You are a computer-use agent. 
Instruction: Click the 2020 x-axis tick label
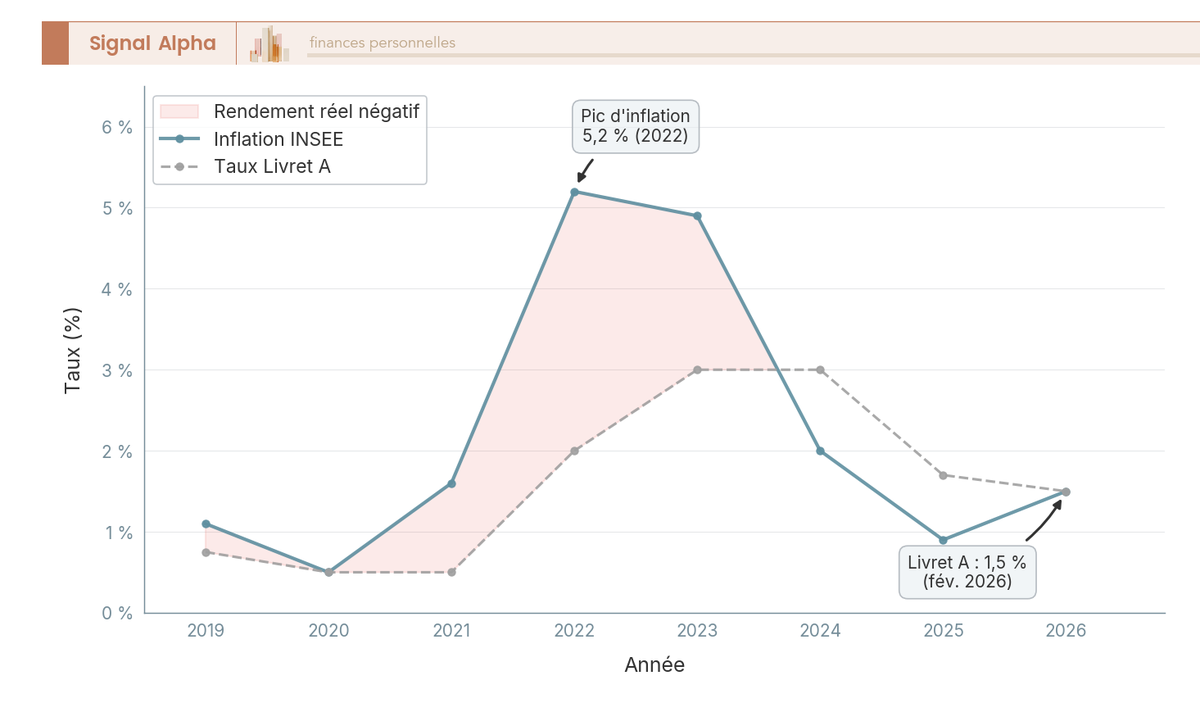click(x=329, y=631)
